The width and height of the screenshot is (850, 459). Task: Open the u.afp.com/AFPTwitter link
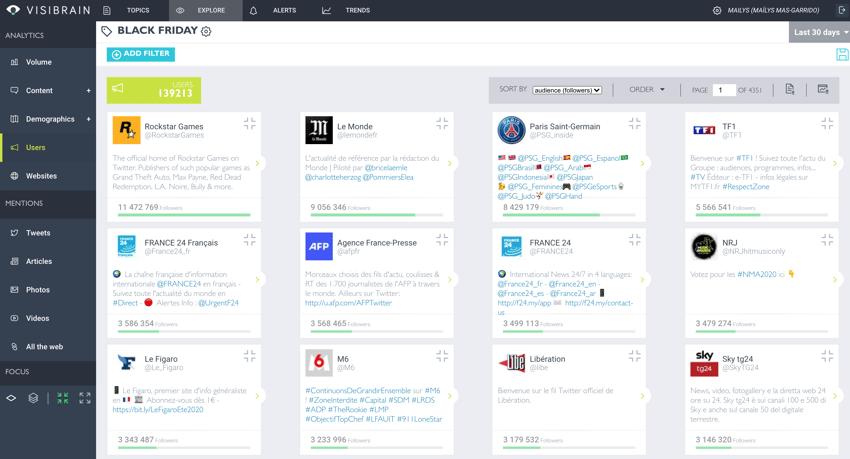348,303
